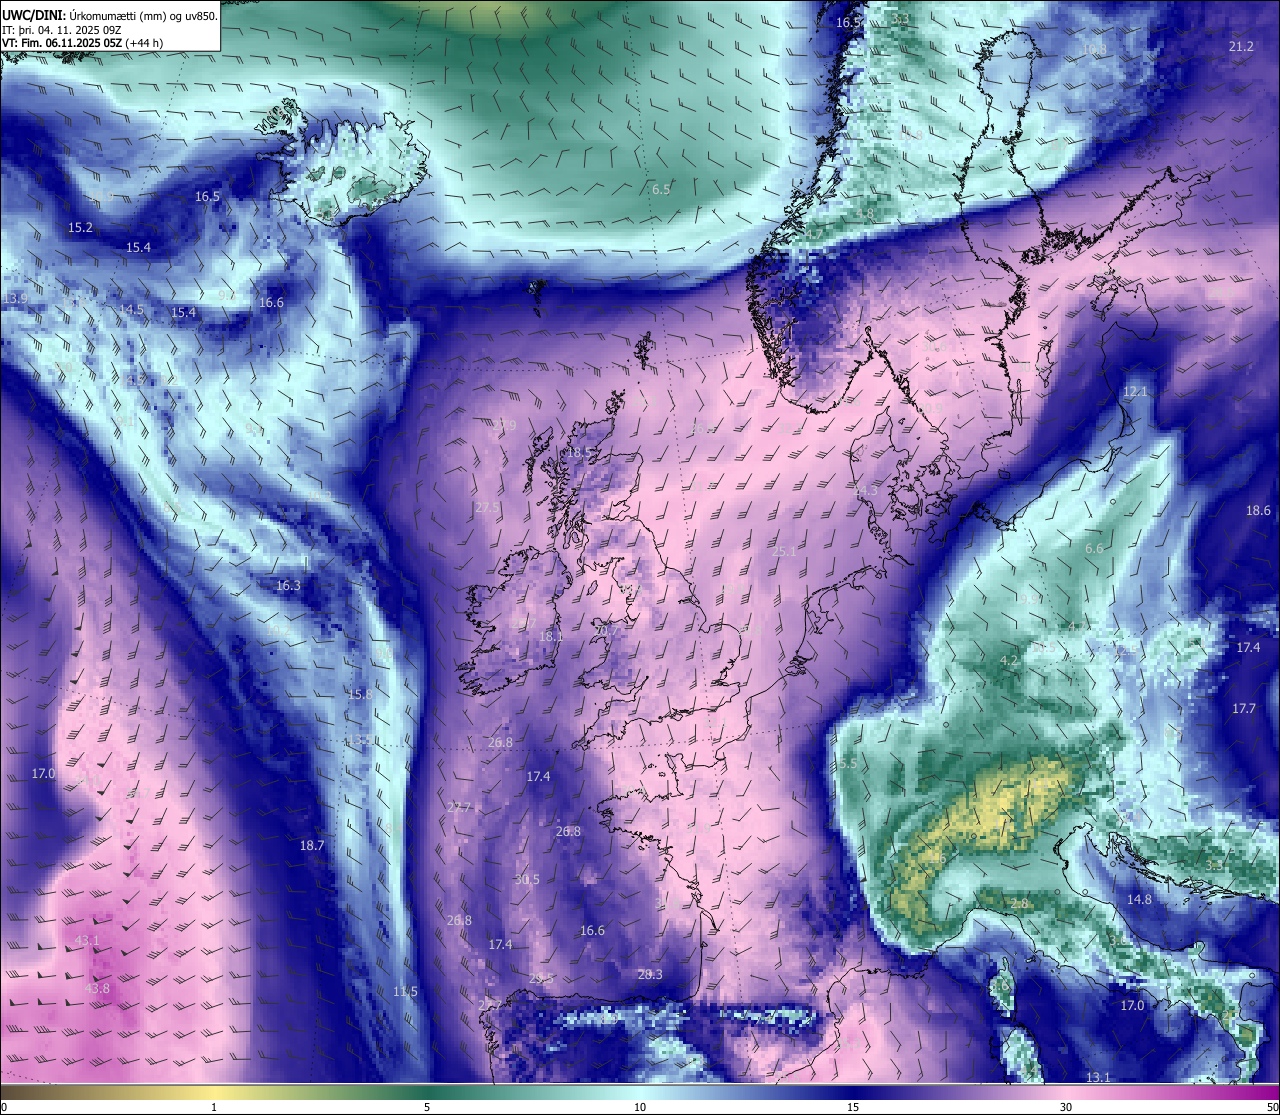Viewport: 1280px width, 1115px height.
Task: Click the 6.5 value label
Action: click(x=661, y=189)
